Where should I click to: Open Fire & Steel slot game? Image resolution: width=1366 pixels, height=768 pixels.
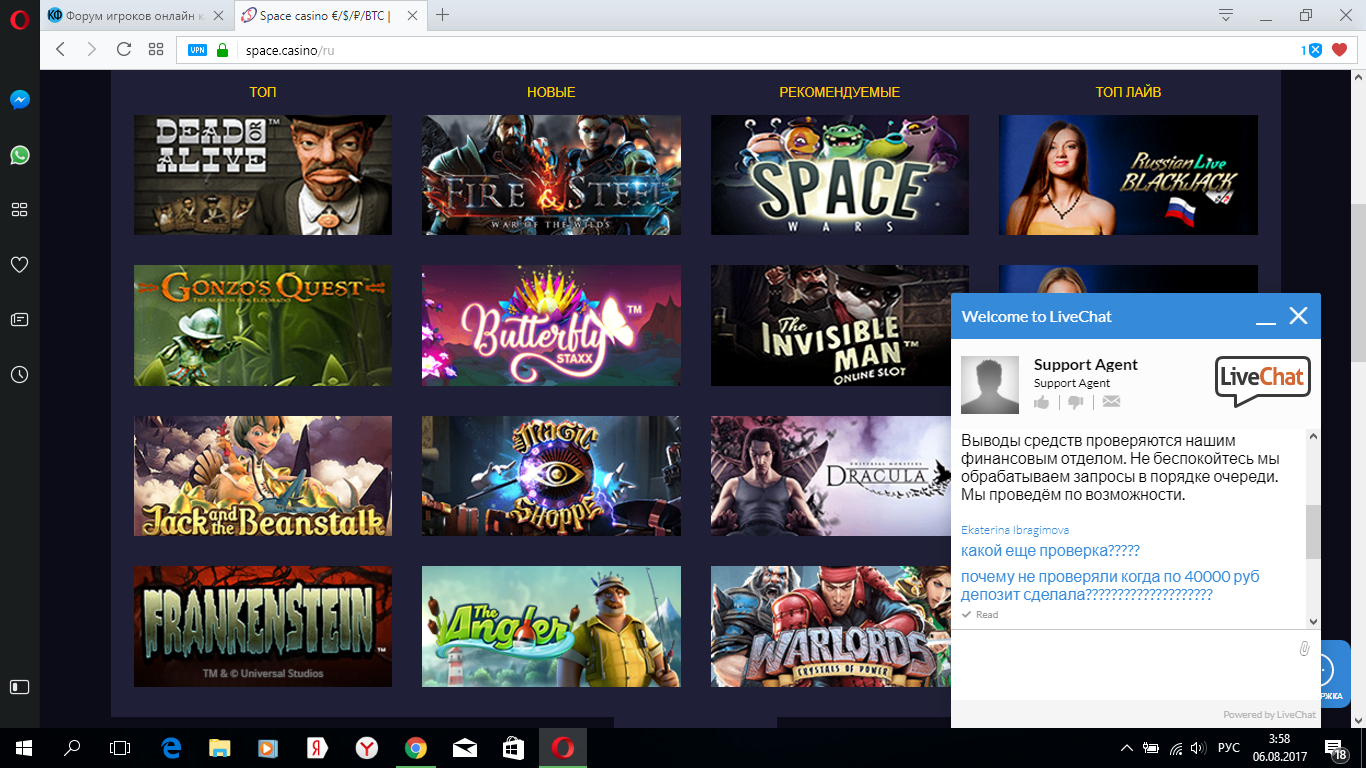point(551,175)
